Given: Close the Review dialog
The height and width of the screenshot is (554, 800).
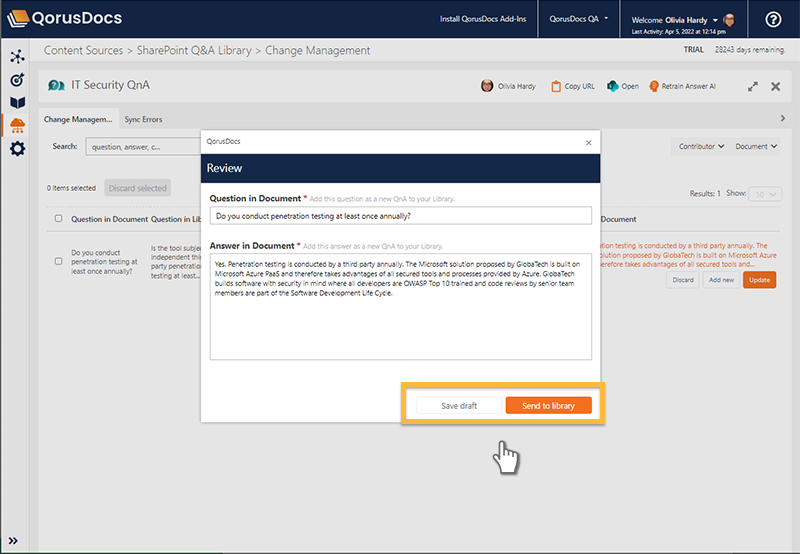Looking at the screenshot, I should coord(588,142).
